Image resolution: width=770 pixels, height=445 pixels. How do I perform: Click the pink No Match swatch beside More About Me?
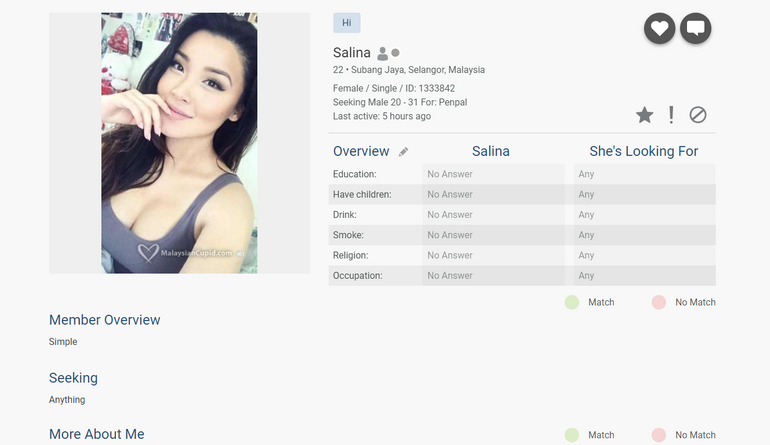pos(659,435)
